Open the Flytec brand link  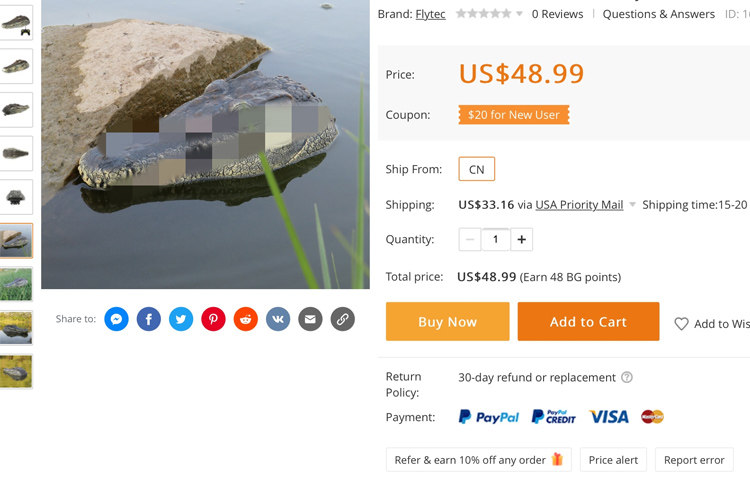430,14
